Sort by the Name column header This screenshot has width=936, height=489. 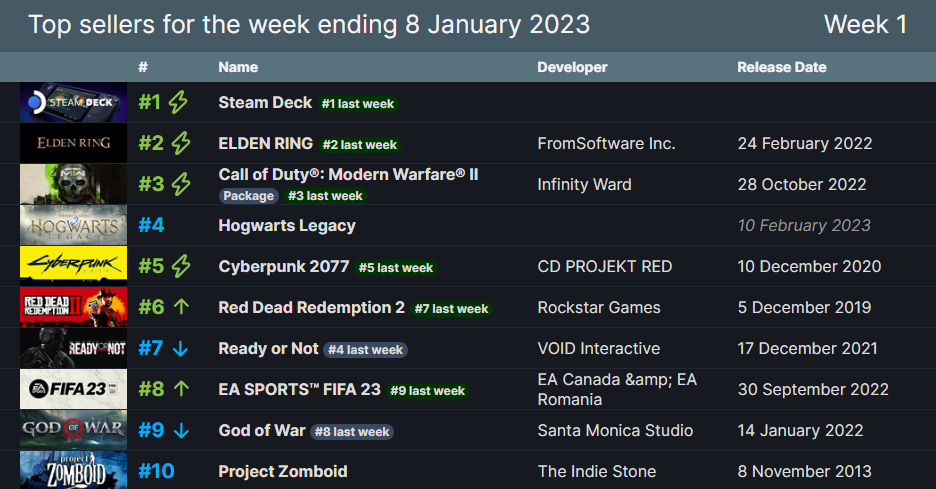click(238, 67)
